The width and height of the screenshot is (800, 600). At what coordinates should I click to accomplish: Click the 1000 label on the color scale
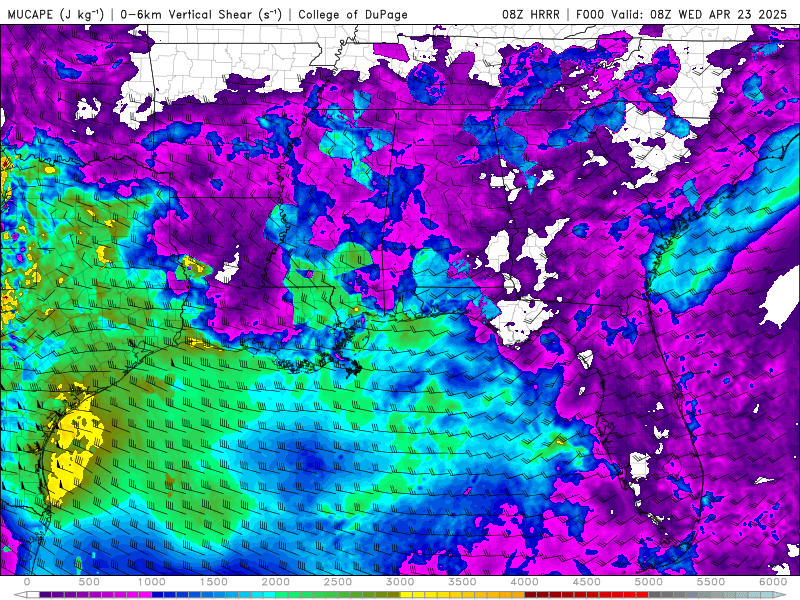tap(152, 582)
